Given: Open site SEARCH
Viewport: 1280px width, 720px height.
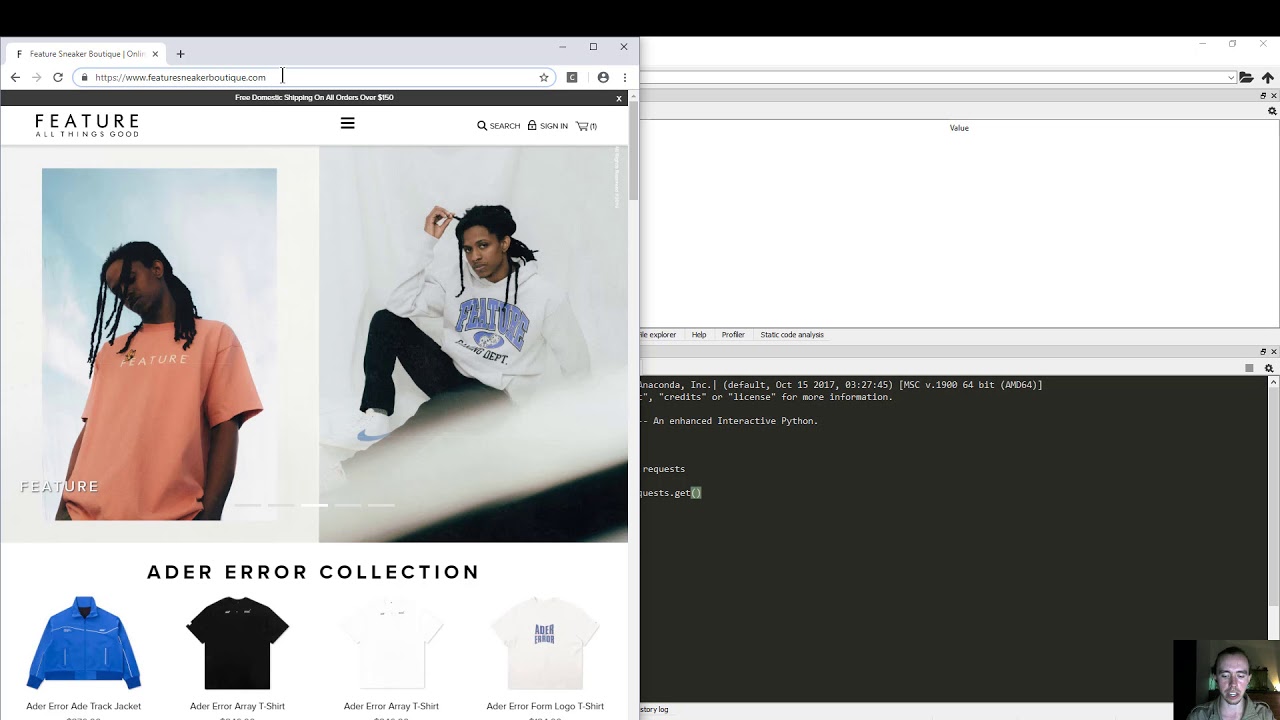Looking at the screenshot, I should [x=499, y=126].
